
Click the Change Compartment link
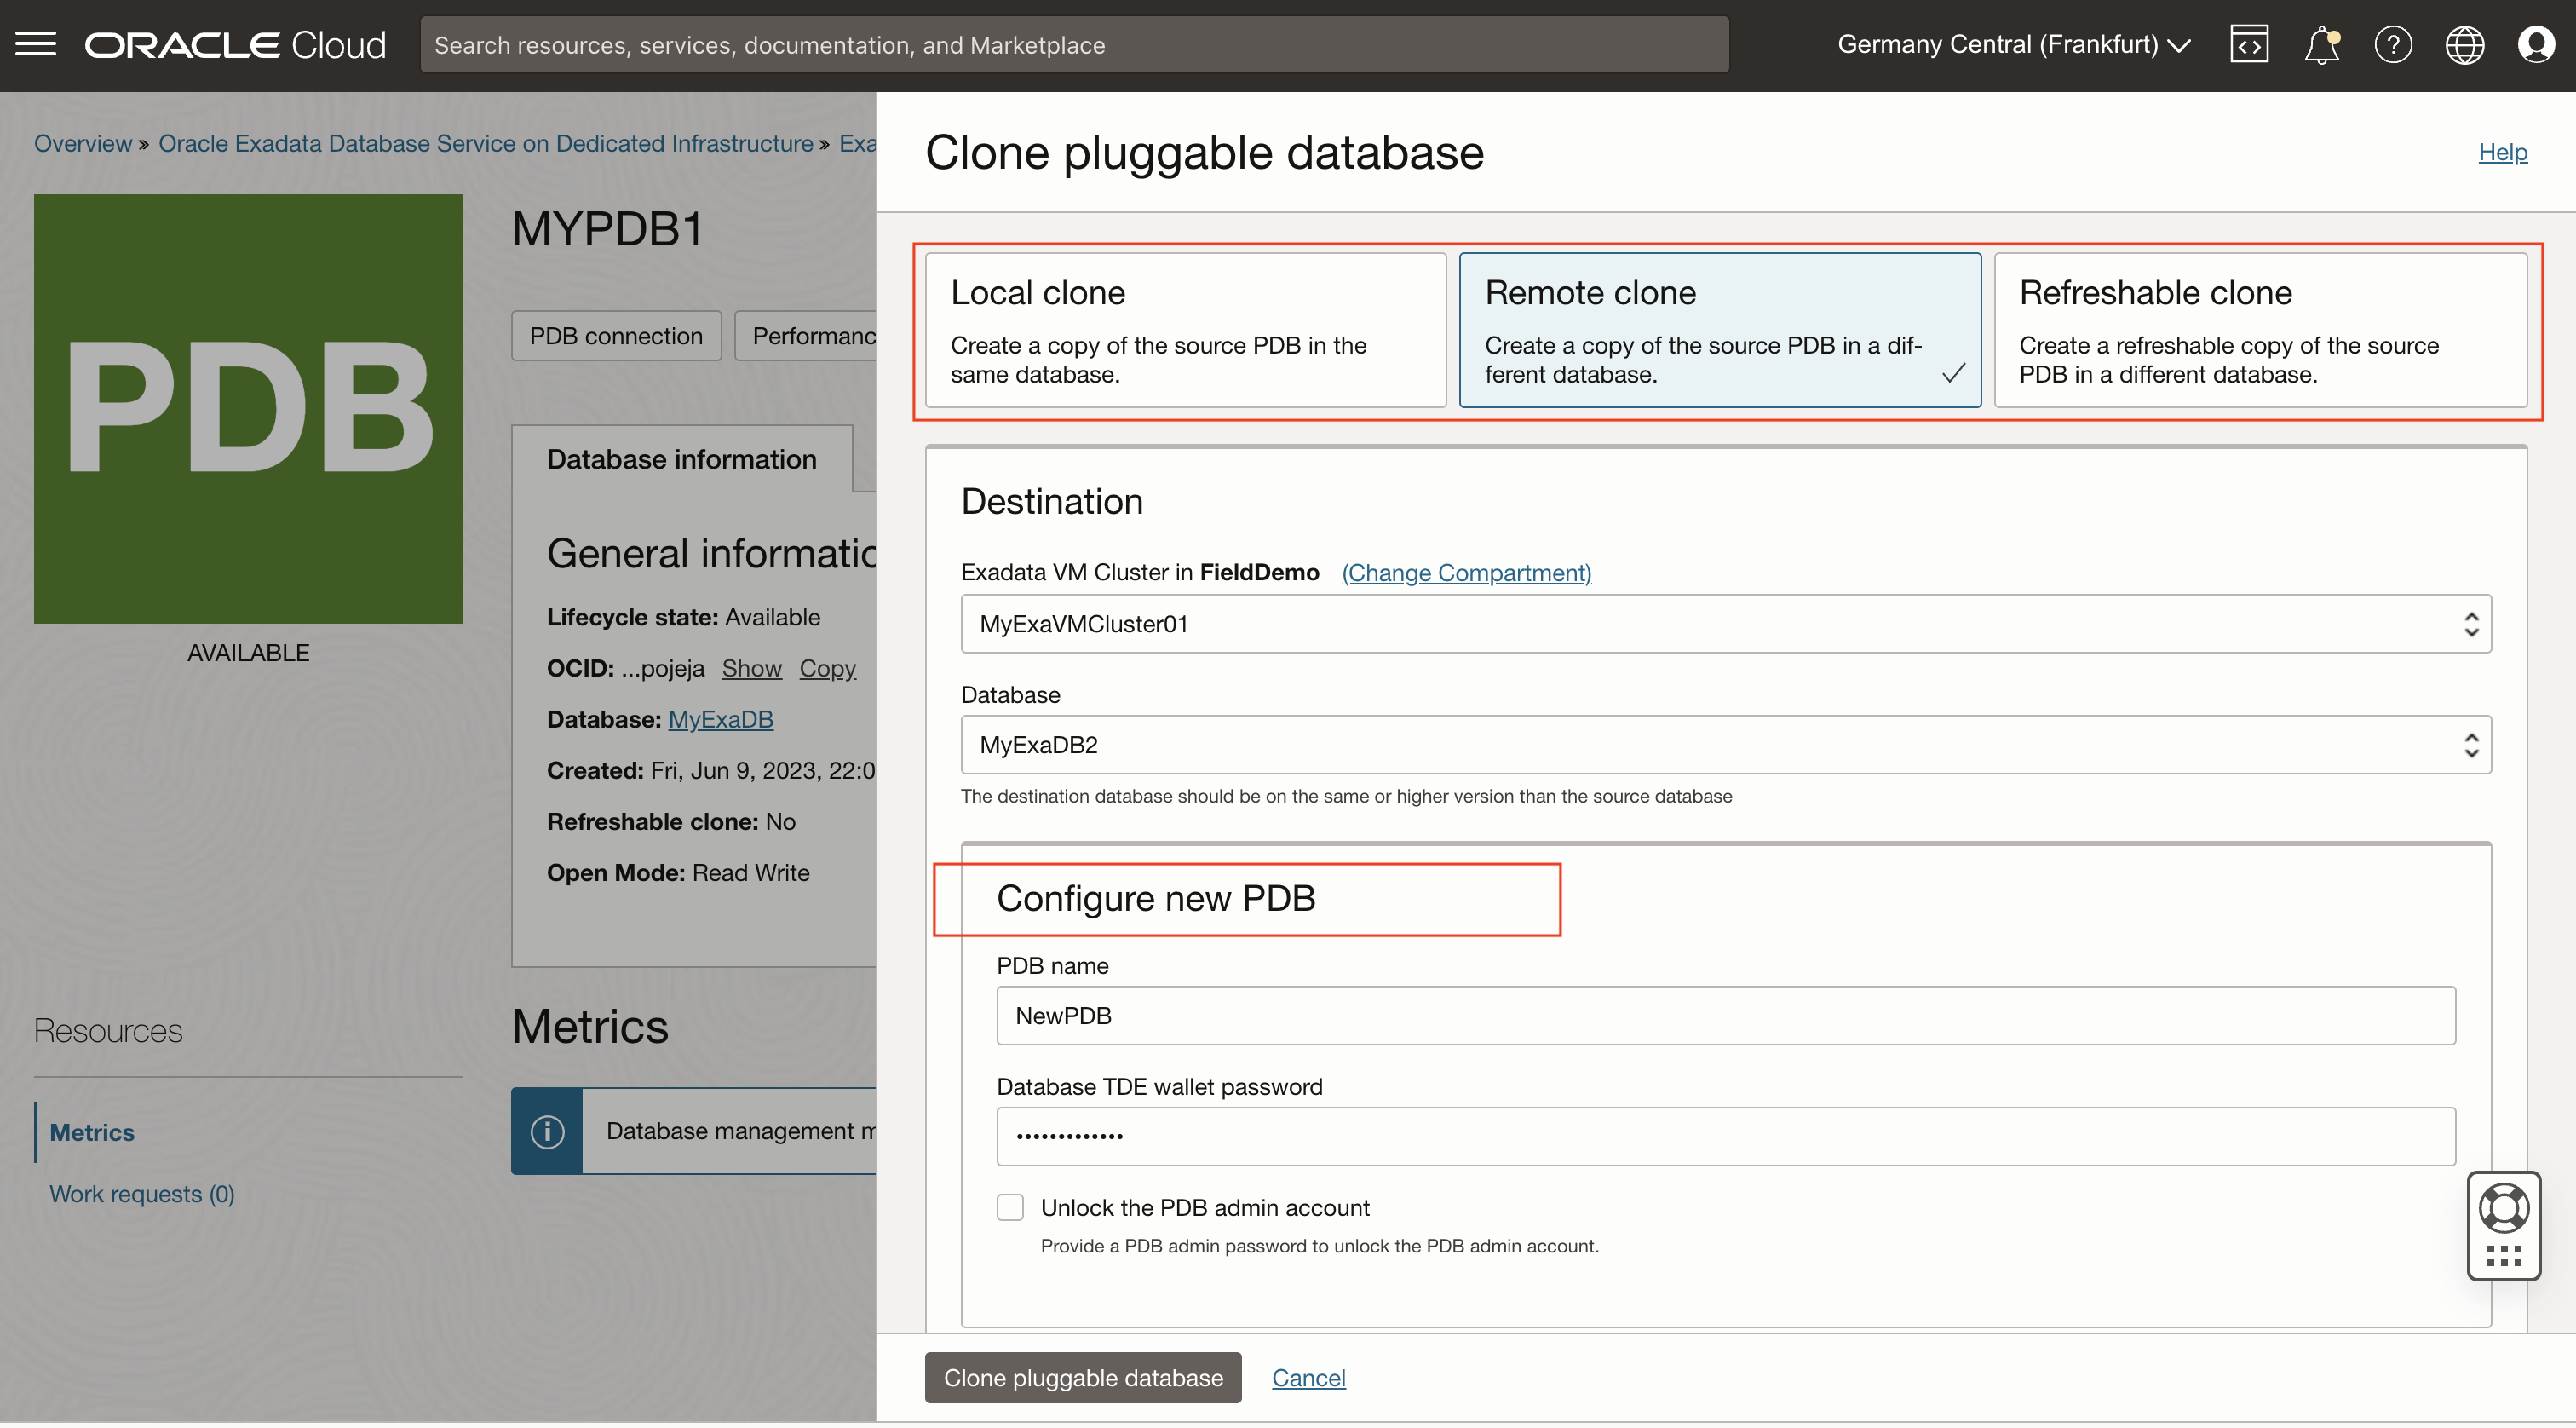[1466, 573]
